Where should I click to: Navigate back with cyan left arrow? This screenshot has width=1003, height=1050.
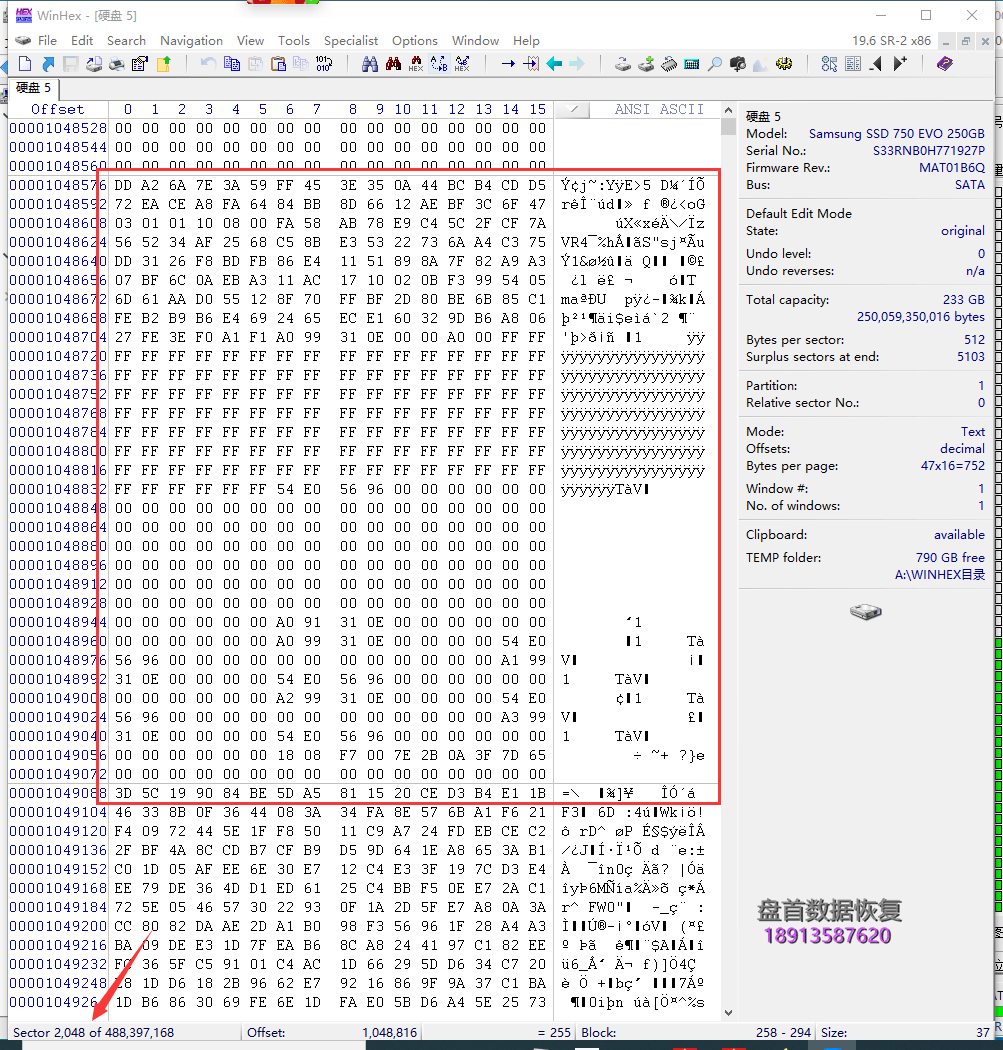click(554, 64)
